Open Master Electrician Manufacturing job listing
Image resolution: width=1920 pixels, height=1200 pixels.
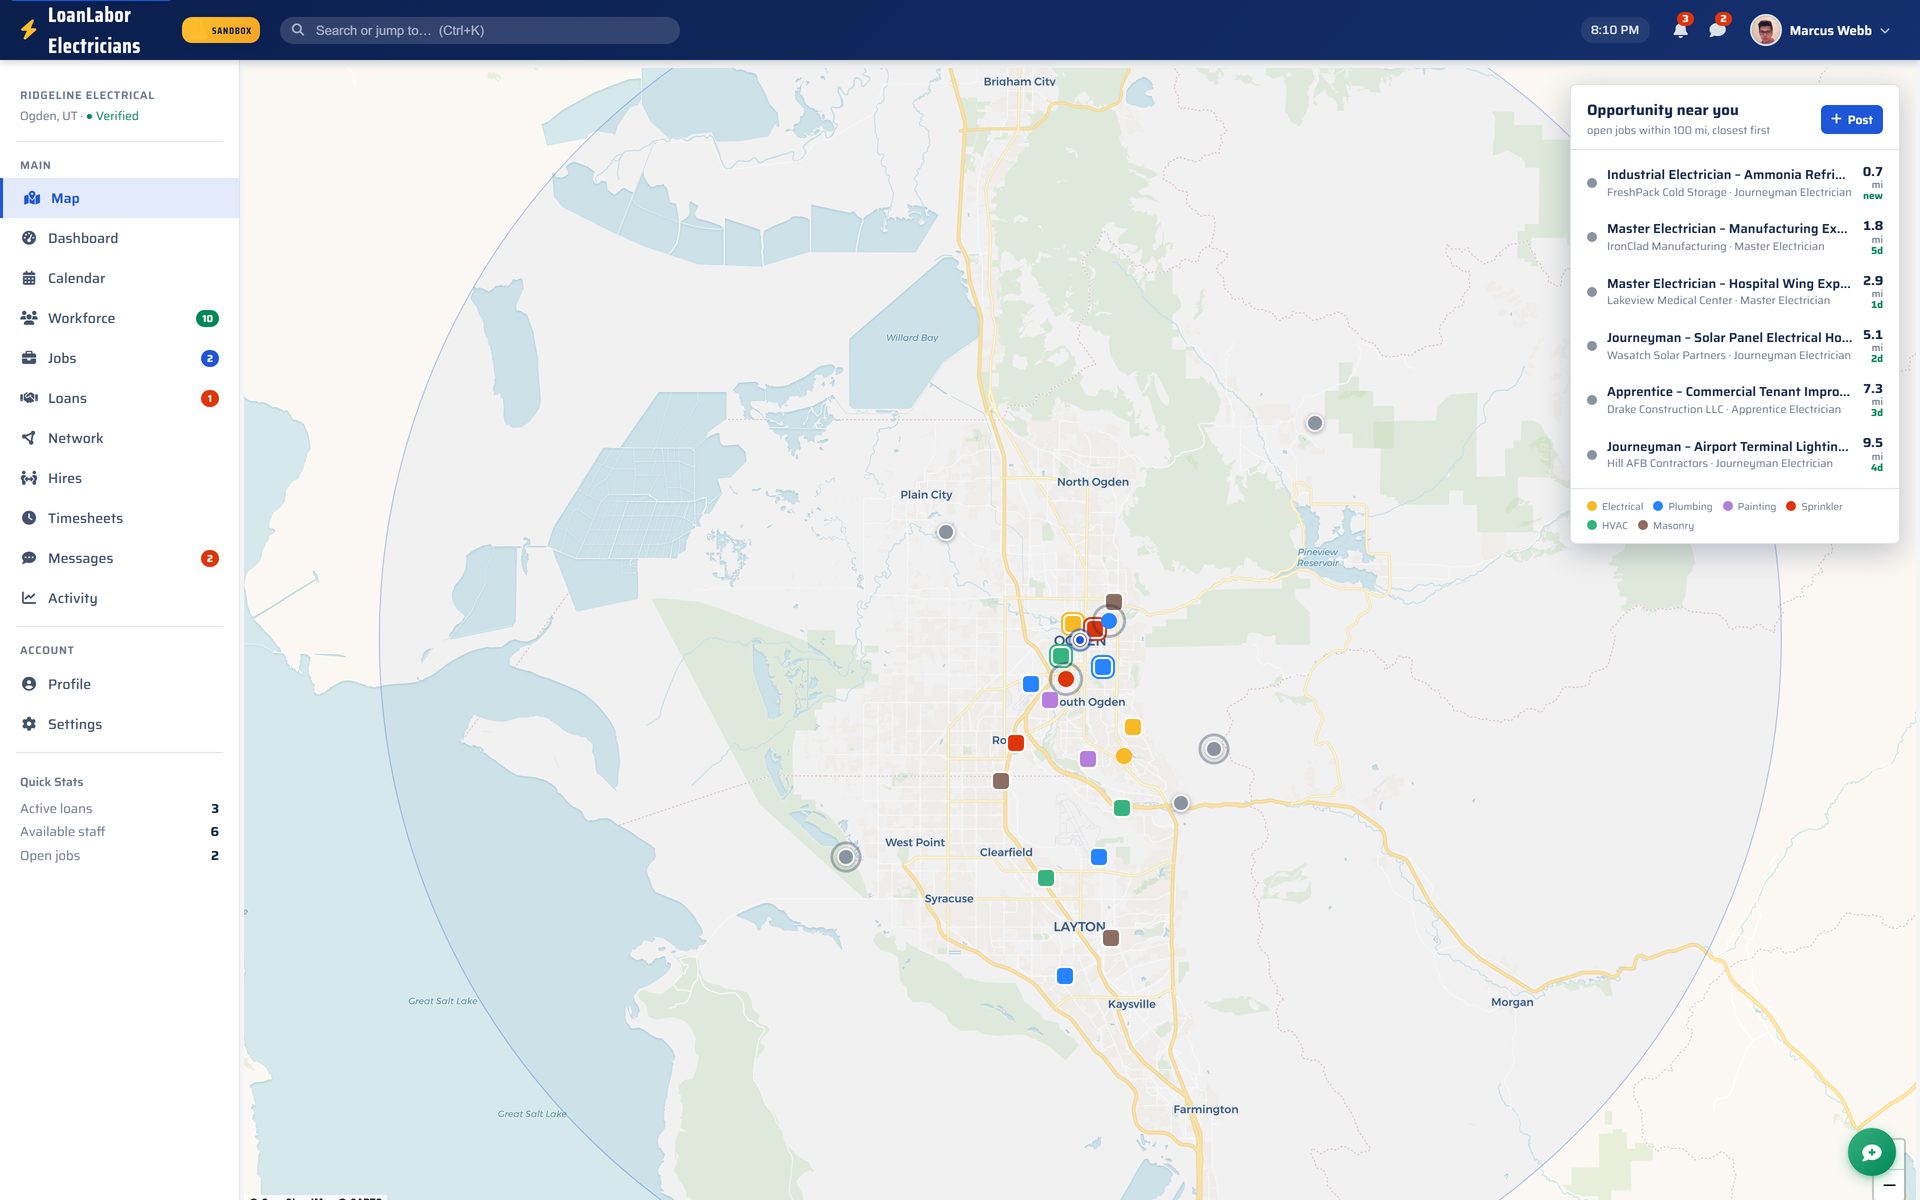pos(1734,237)
